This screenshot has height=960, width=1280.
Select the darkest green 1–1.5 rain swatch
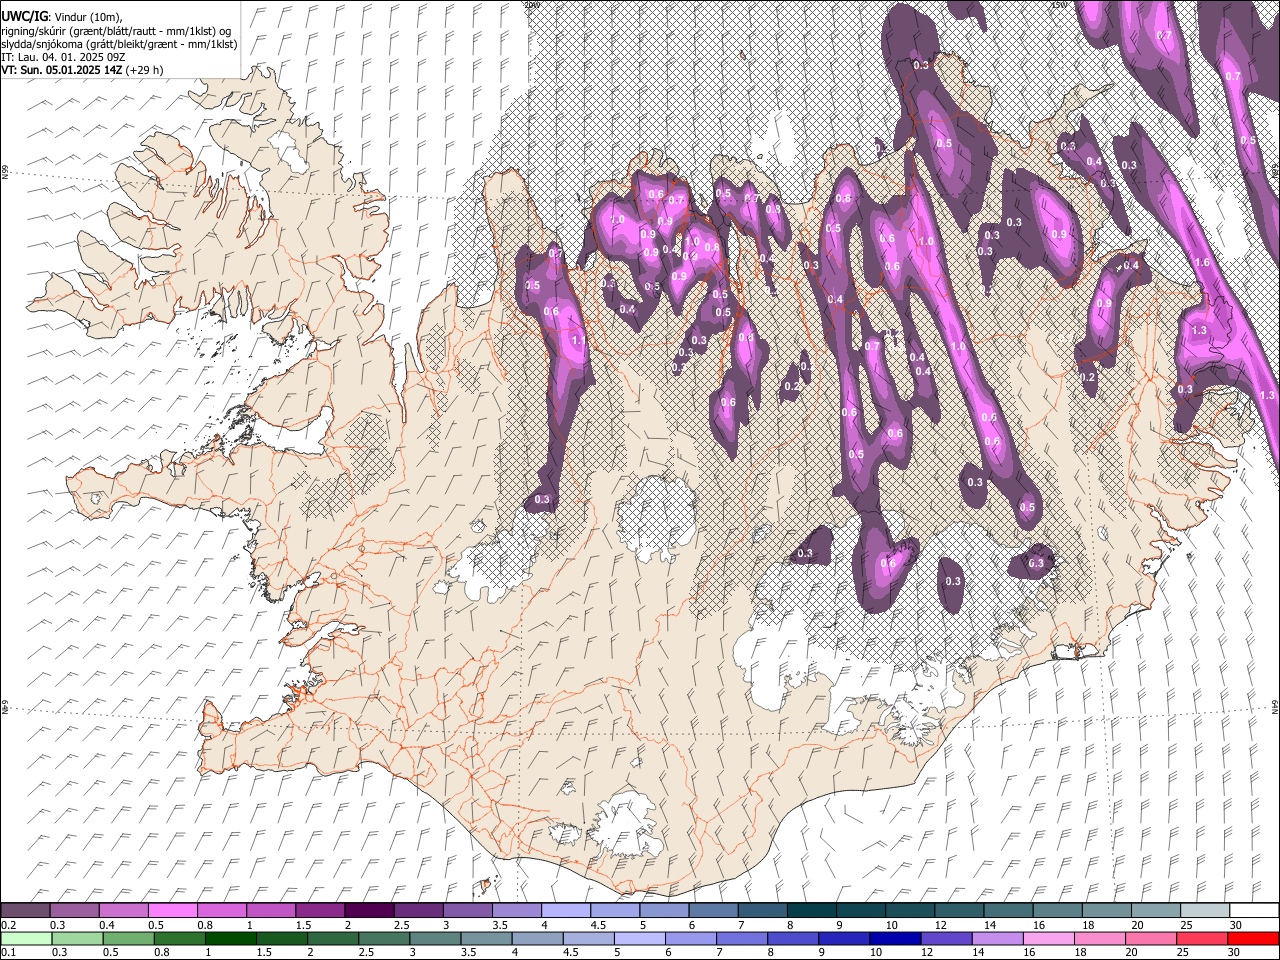(x=231, y=938)
